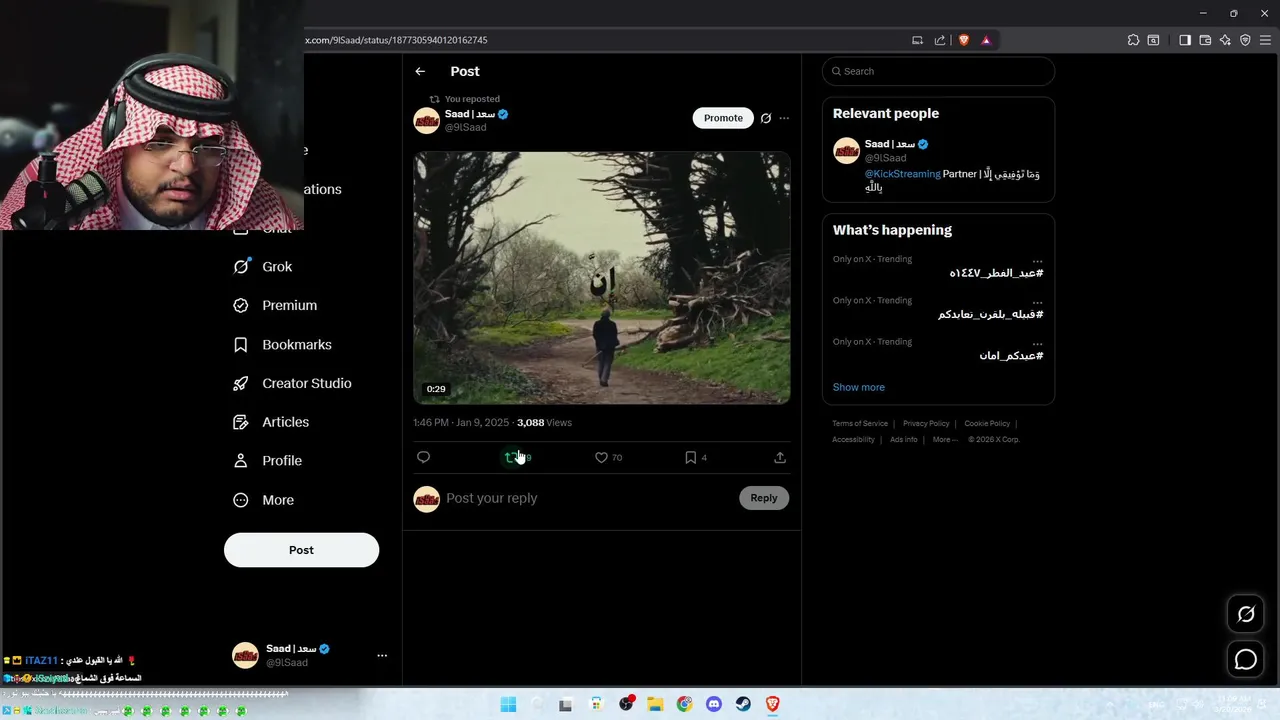Open the @KickStreaming mention link

tap(902, 174)
